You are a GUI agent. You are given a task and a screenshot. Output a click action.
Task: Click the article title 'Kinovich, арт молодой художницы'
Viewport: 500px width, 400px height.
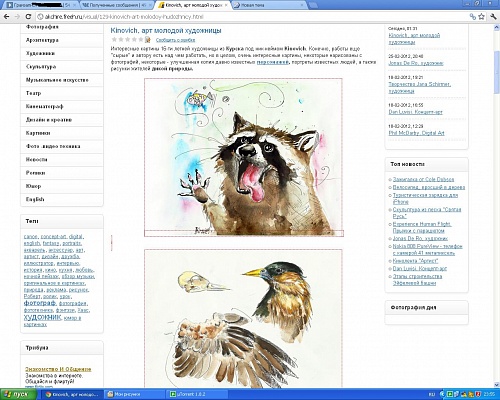[x=166, y=31]
